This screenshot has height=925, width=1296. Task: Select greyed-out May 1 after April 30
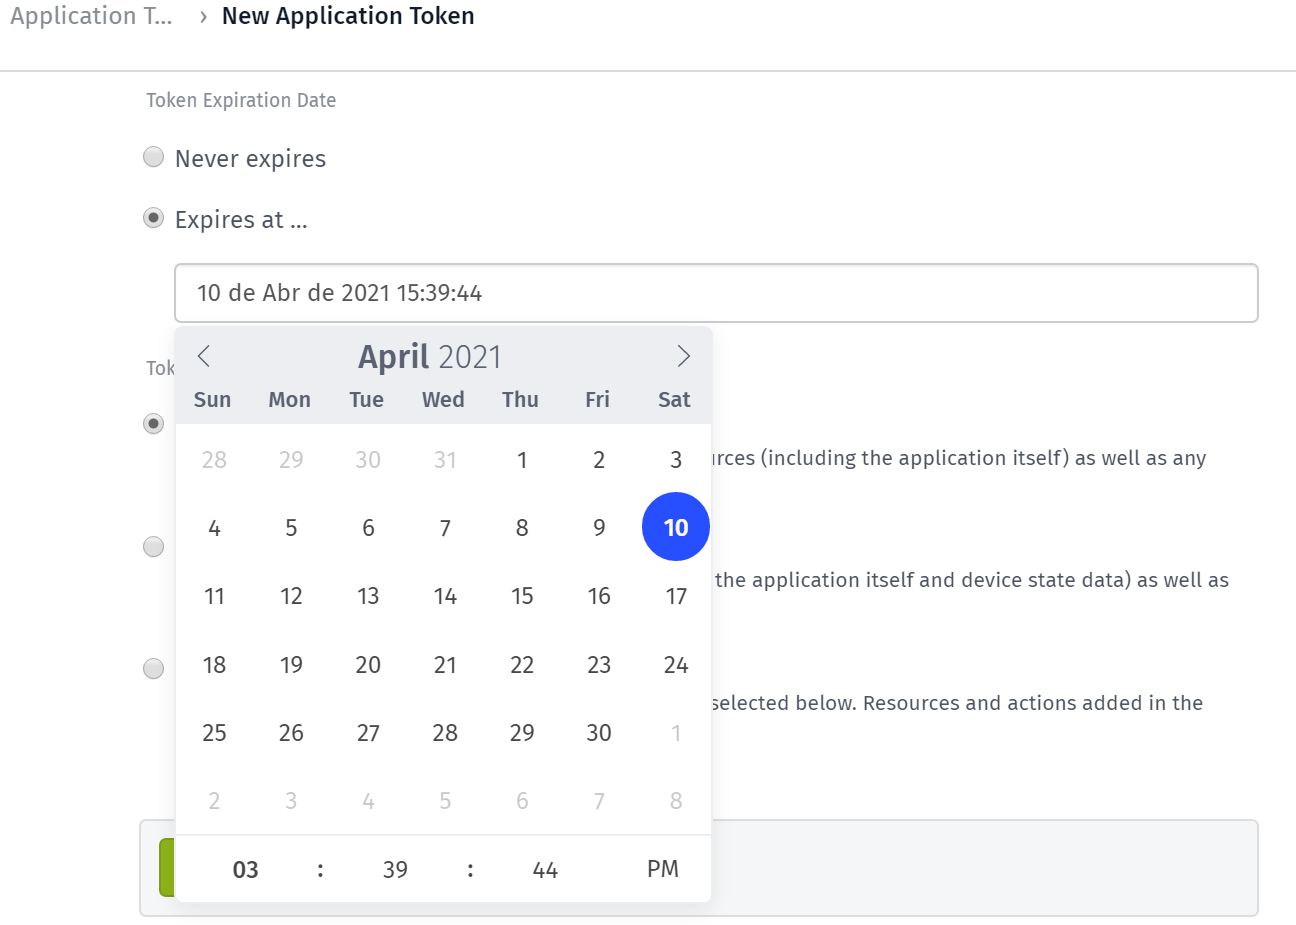click(676, 733)
